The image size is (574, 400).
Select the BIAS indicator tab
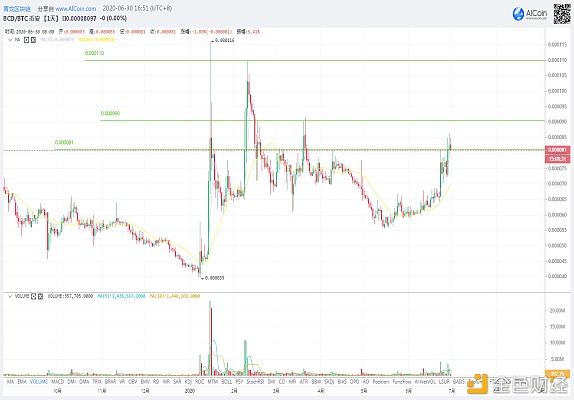coord(342,382)
